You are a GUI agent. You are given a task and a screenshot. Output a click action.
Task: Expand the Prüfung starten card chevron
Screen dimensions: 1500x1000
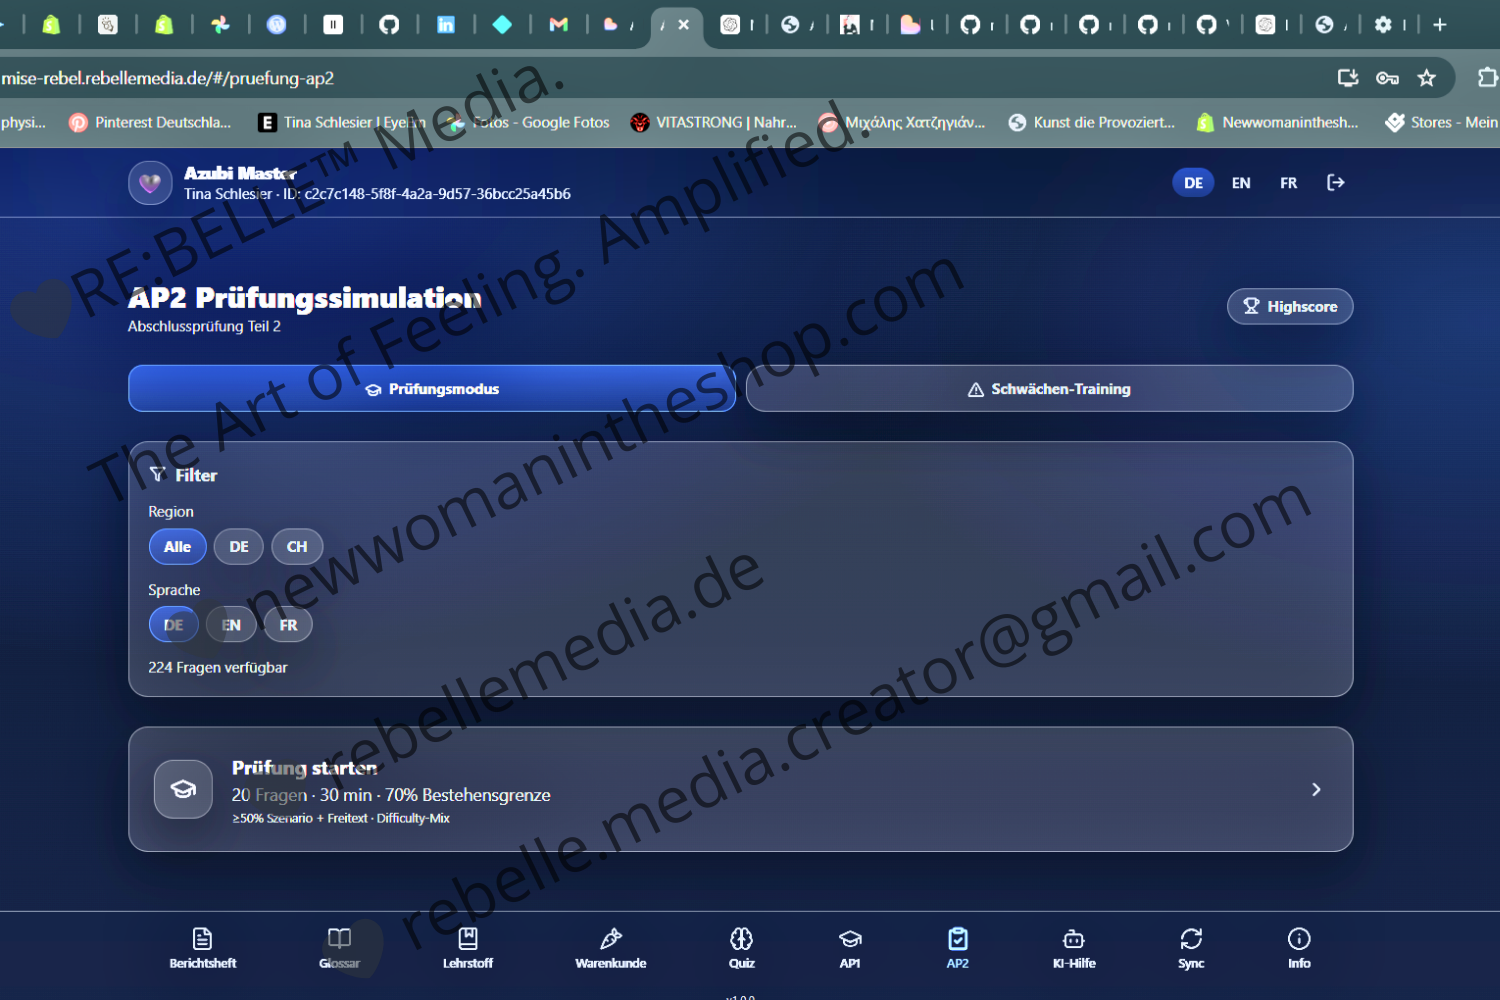(1316, 789)
